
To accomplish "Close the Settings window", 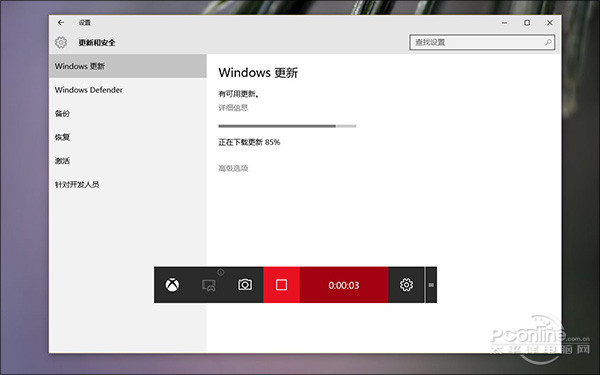I will click(x=549, y=23).
